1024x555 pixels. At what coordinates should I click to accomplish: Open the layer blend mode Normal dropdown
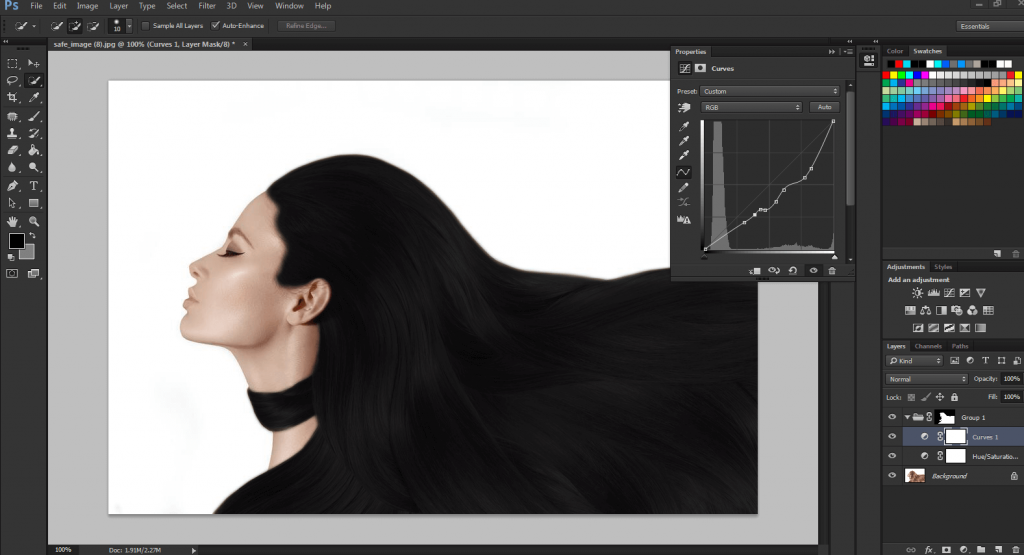click(927, 379)
